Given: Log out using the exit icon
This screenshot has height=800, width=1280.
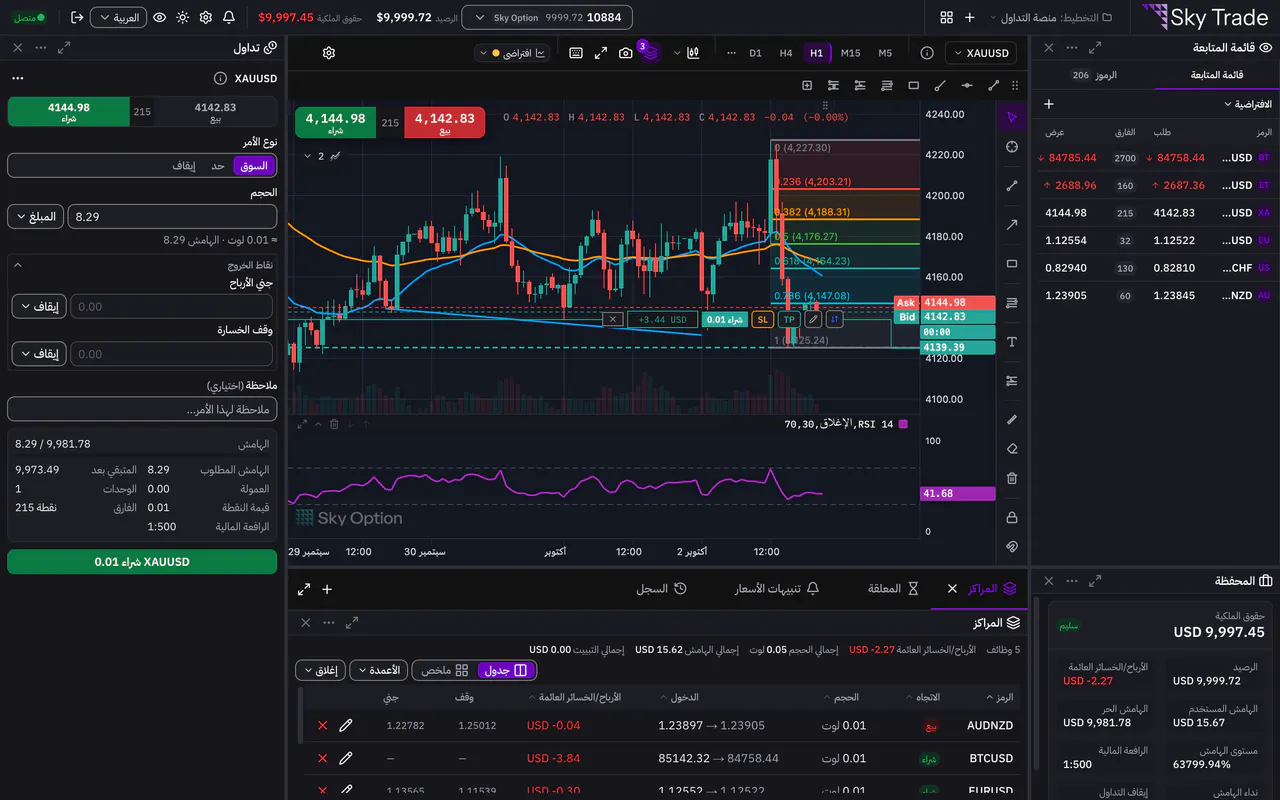Looking at the screenshot, I should coord(78,17).
